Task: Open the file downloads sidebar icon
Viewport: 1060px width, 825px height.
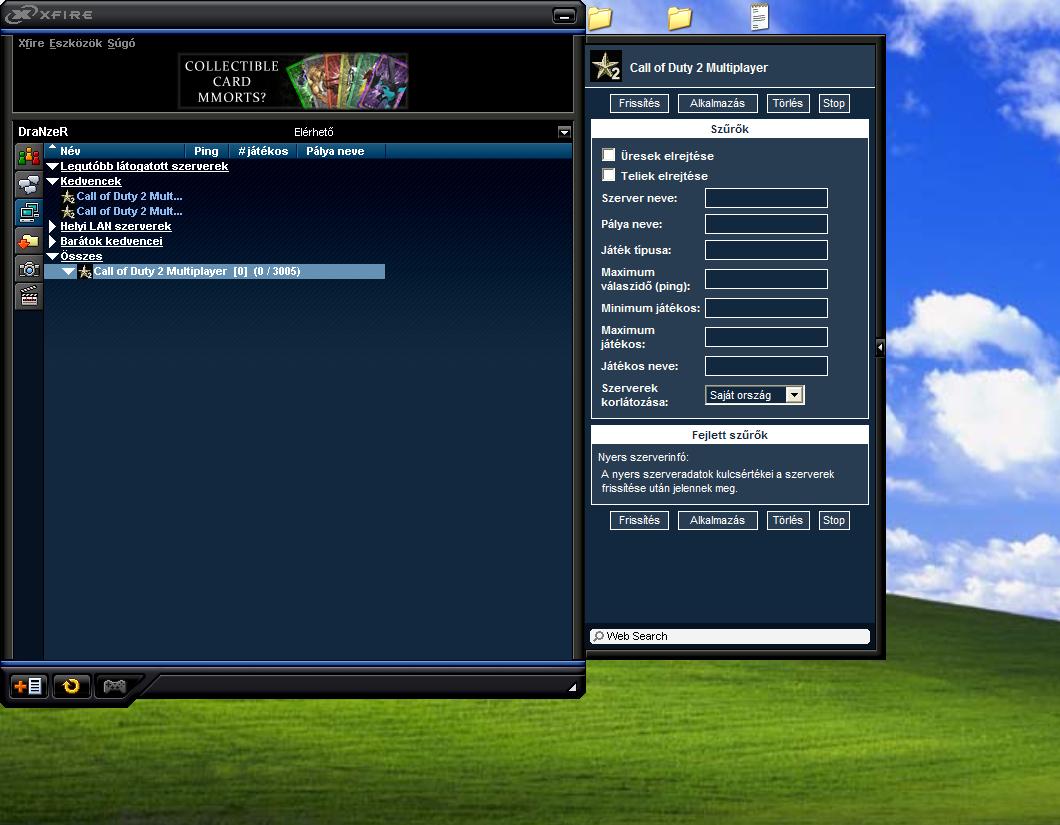Action: click(x=28, y=241)
